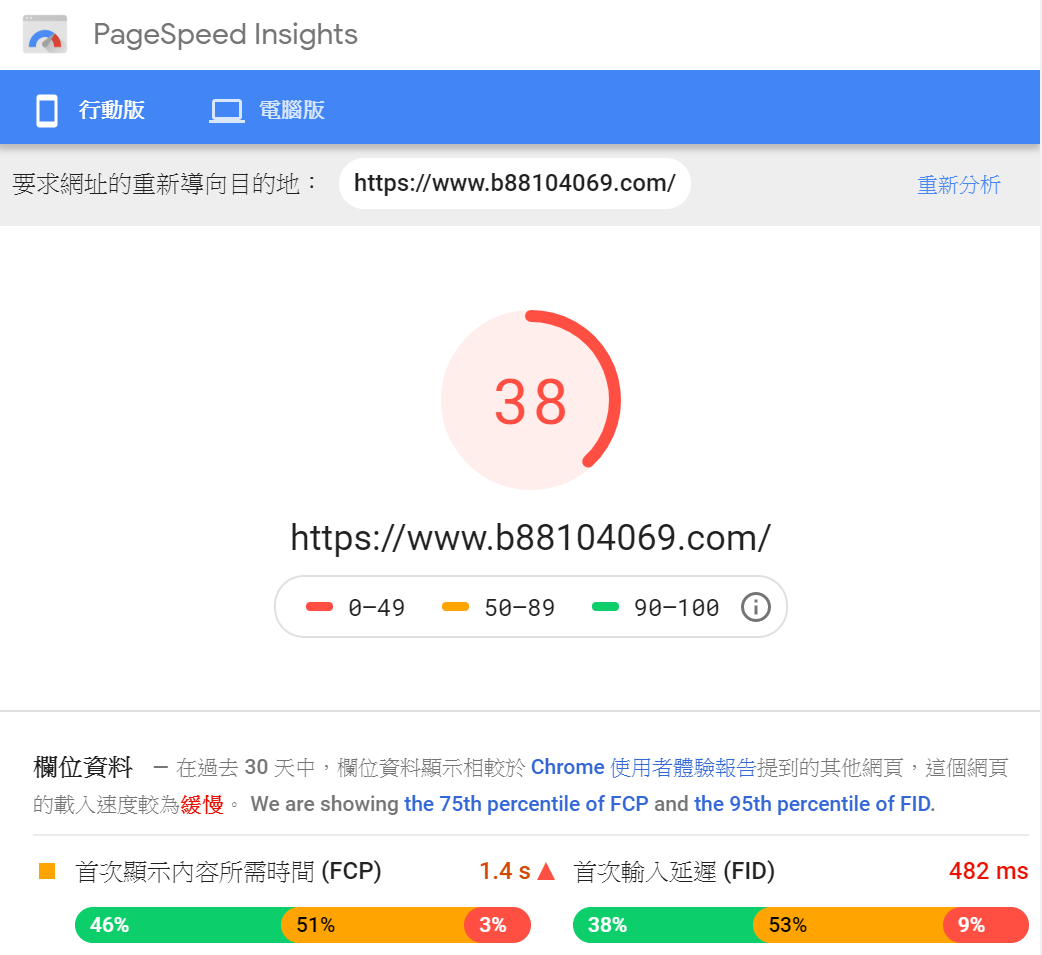Click the red 0–49 legend entry
1042x955 pixels.
355,607
